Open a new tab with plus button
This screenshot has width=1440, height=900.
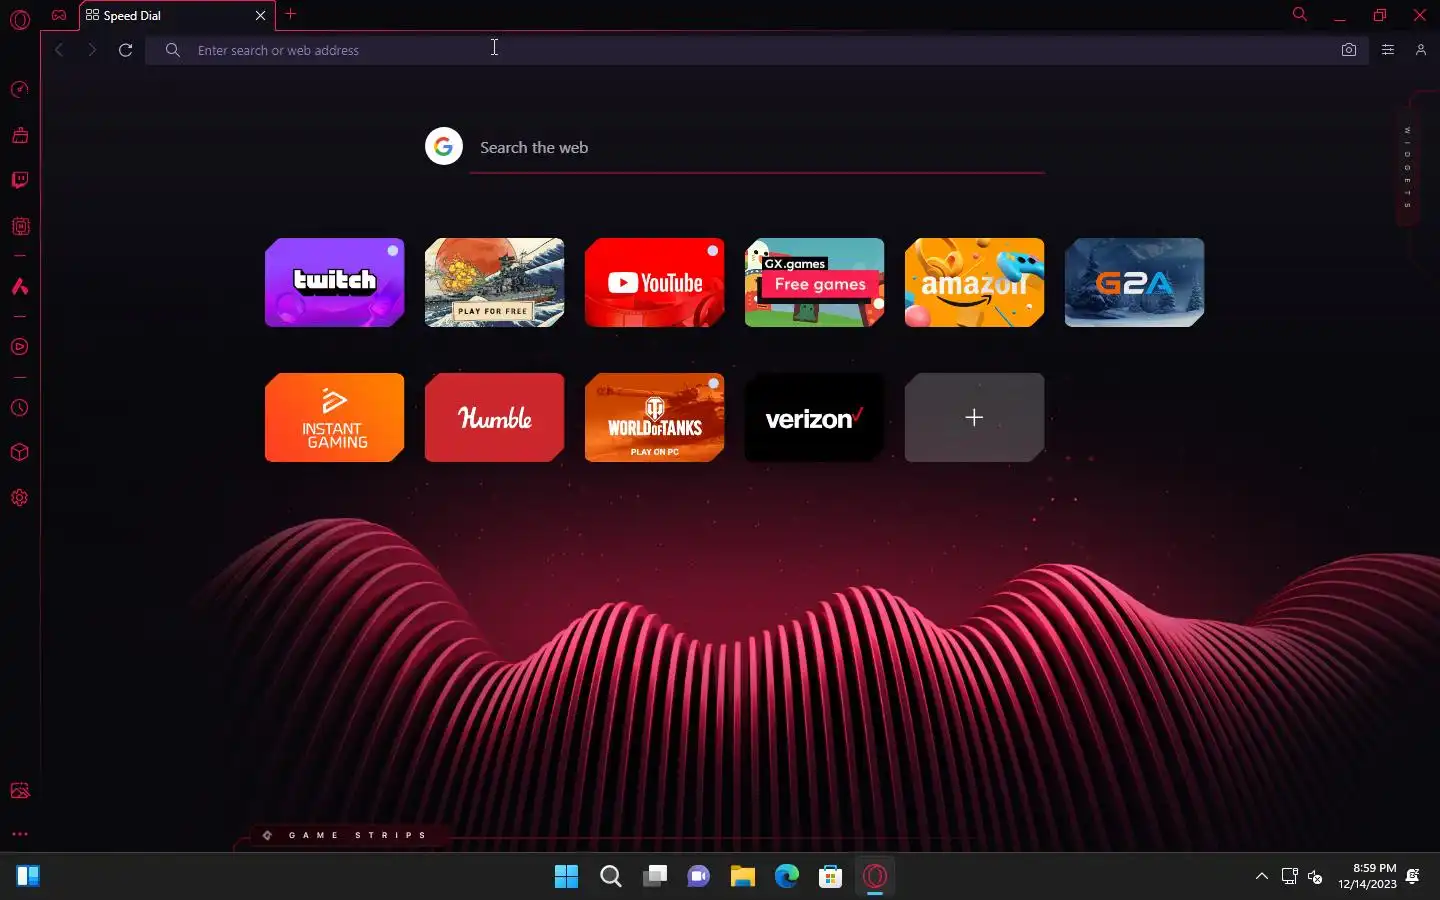tap(291, 15)
